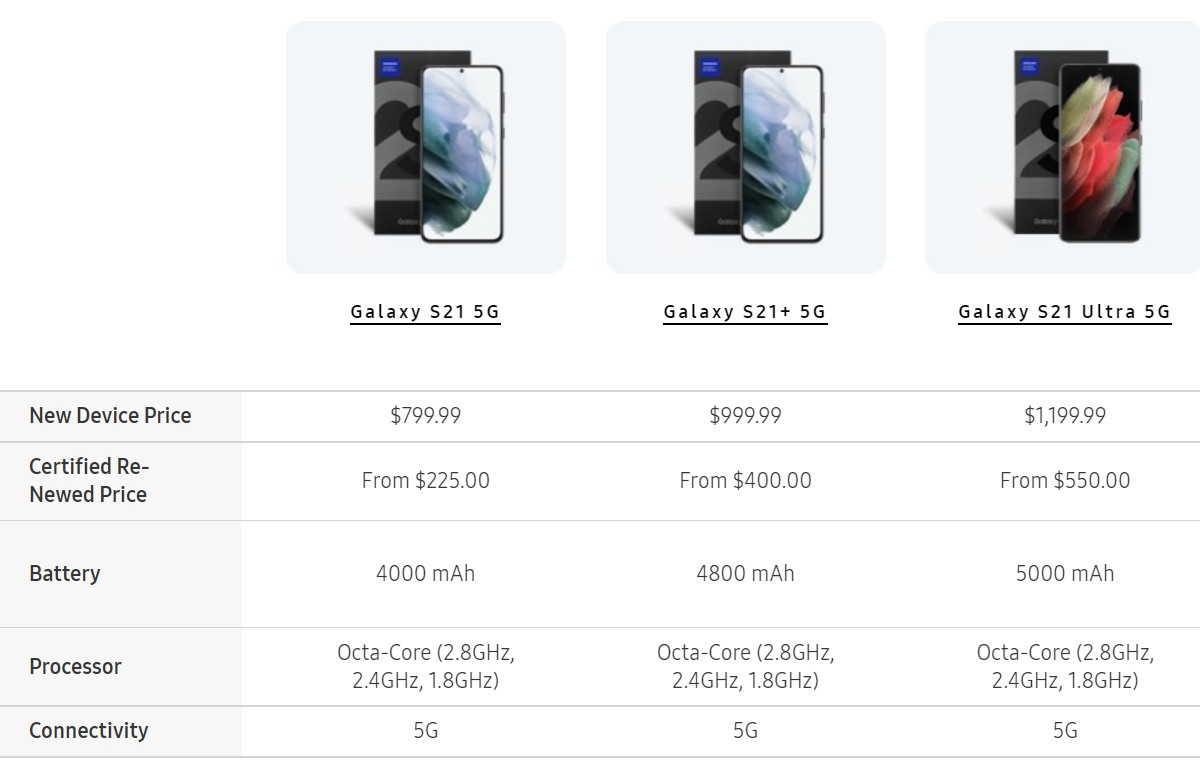This screenshot has width=1200, height=764.
Task: Click the Battery row label
Action: point(65,574)
